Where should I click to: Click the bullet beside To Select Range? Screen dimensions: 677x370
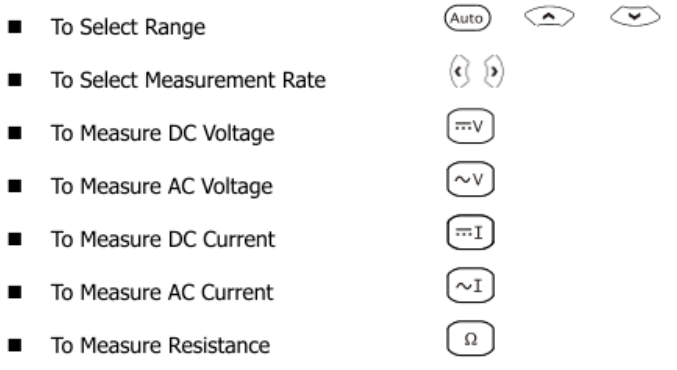click(x=15, y=27)
